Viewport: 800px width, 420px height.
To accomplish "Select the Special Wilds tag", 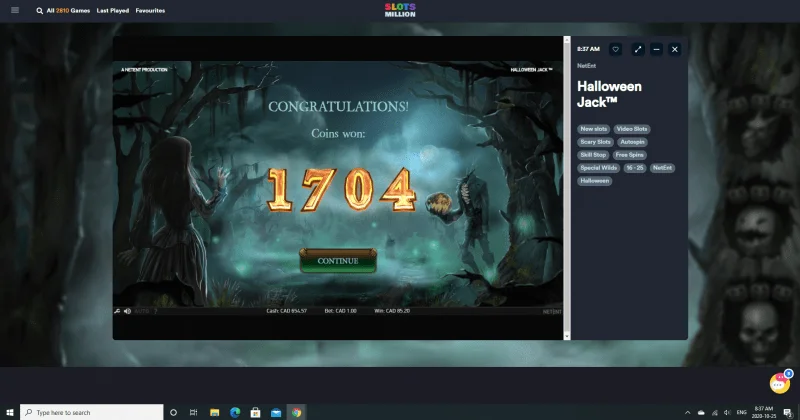I will tap(598, 168).
